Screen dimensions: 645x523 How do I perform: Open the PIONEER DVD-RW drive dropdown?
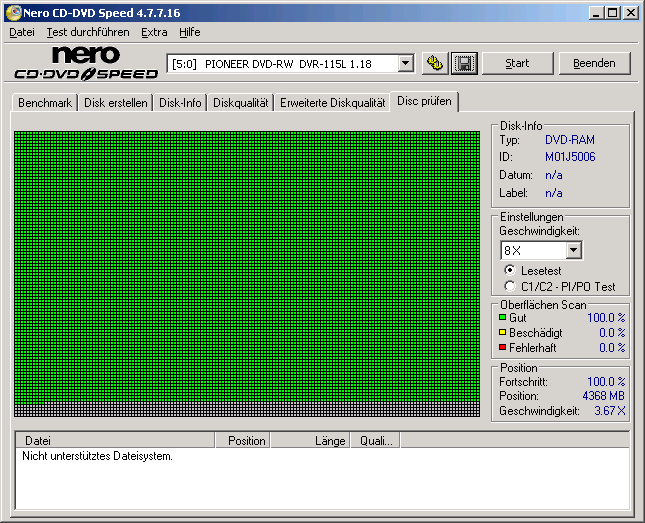pos(406,64)
